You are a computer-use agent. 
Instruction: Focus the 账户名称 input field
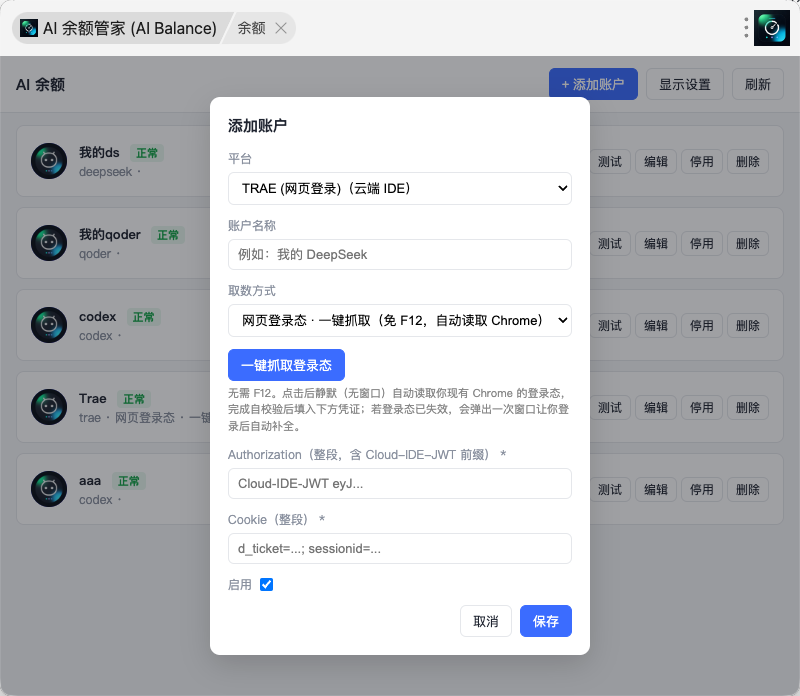click(x=399, y=255)
